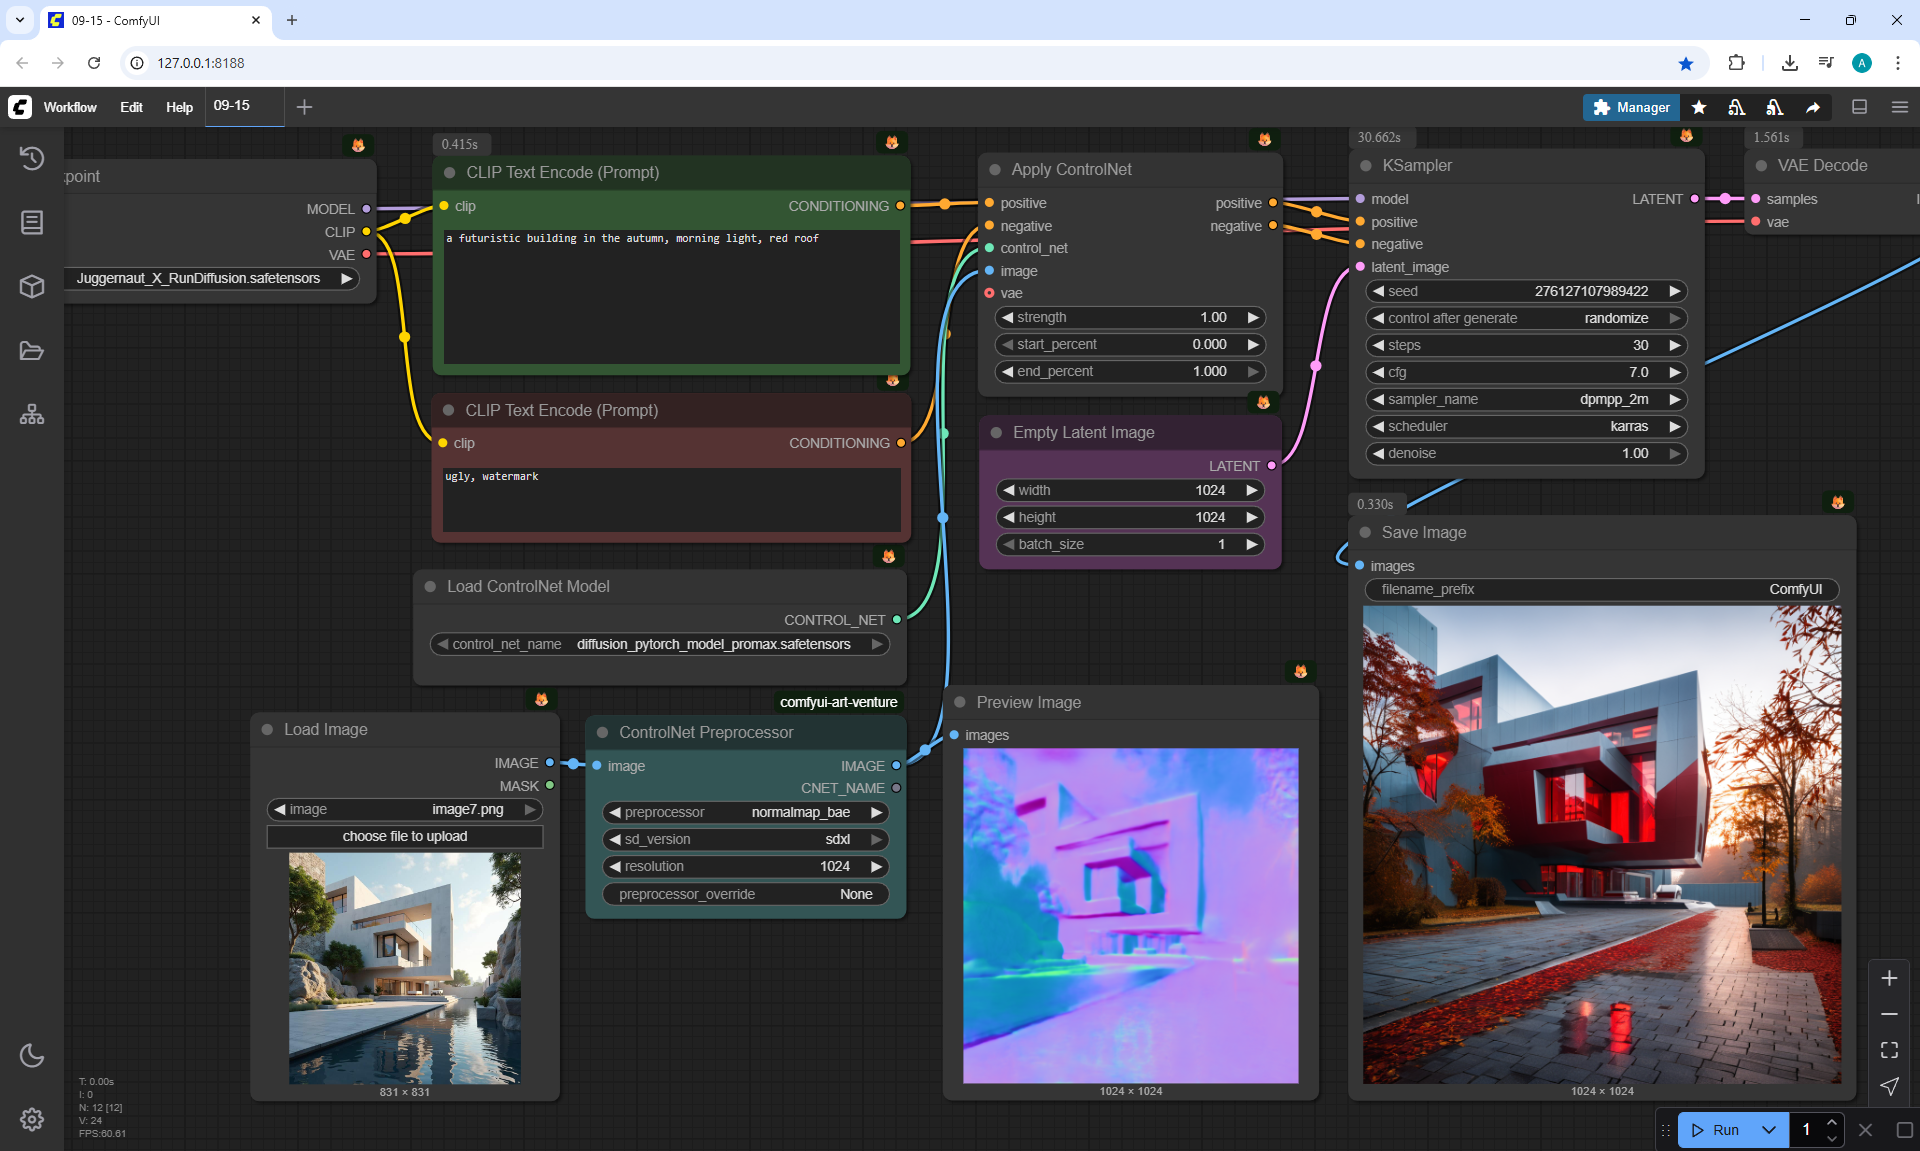This screenshot has height=1151, width=1920.
Task: Open the templates tree sidebar icon
Action: [x=32, y=414]
